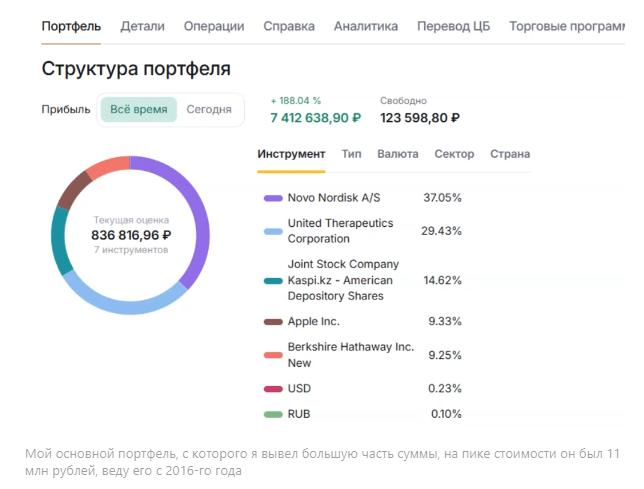Select the United Therapeutics Corporation label
Screen dimensions: 644x489
[x=340, y=231]
